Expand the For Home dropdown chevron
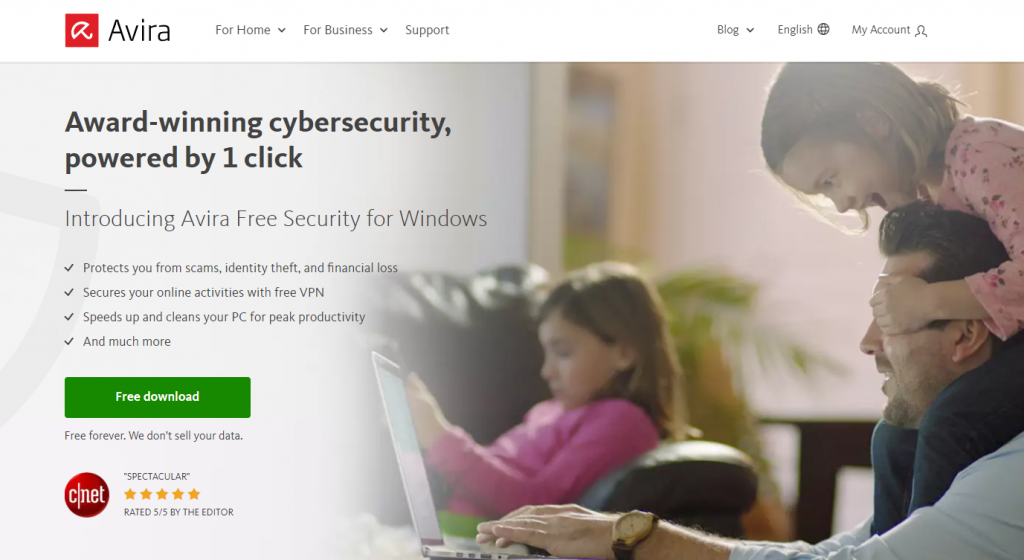The image size is (1024, 560). coord(281,31)
